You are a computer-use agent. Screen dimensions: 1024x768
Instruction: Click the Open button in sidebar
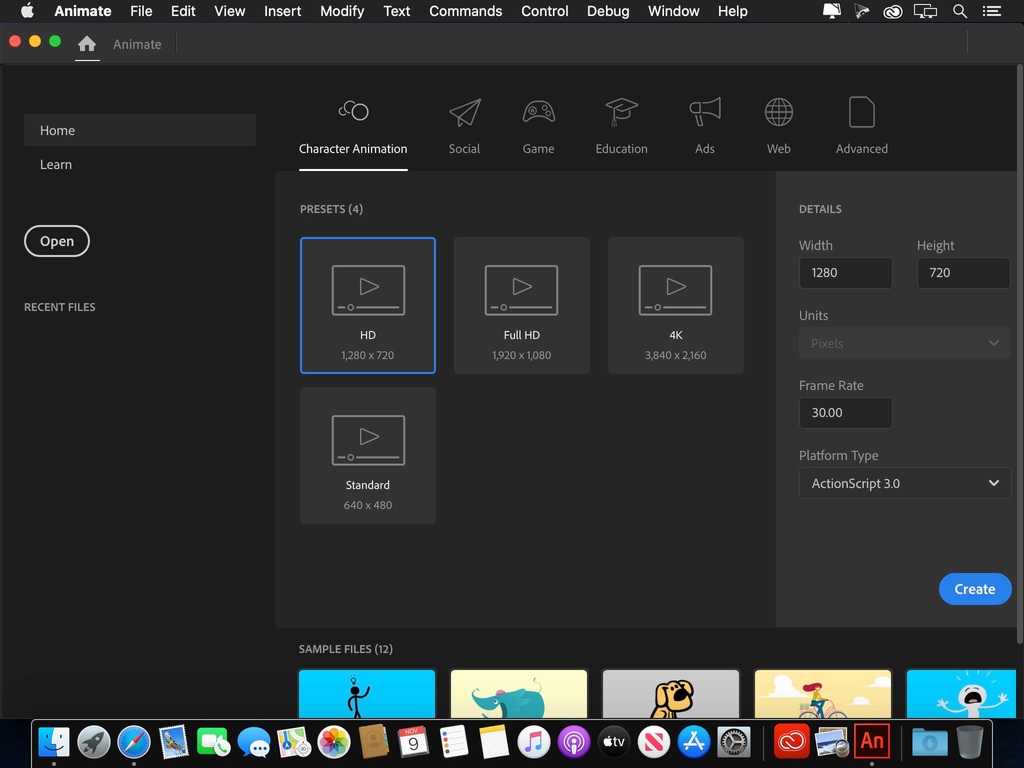[57, 241]
